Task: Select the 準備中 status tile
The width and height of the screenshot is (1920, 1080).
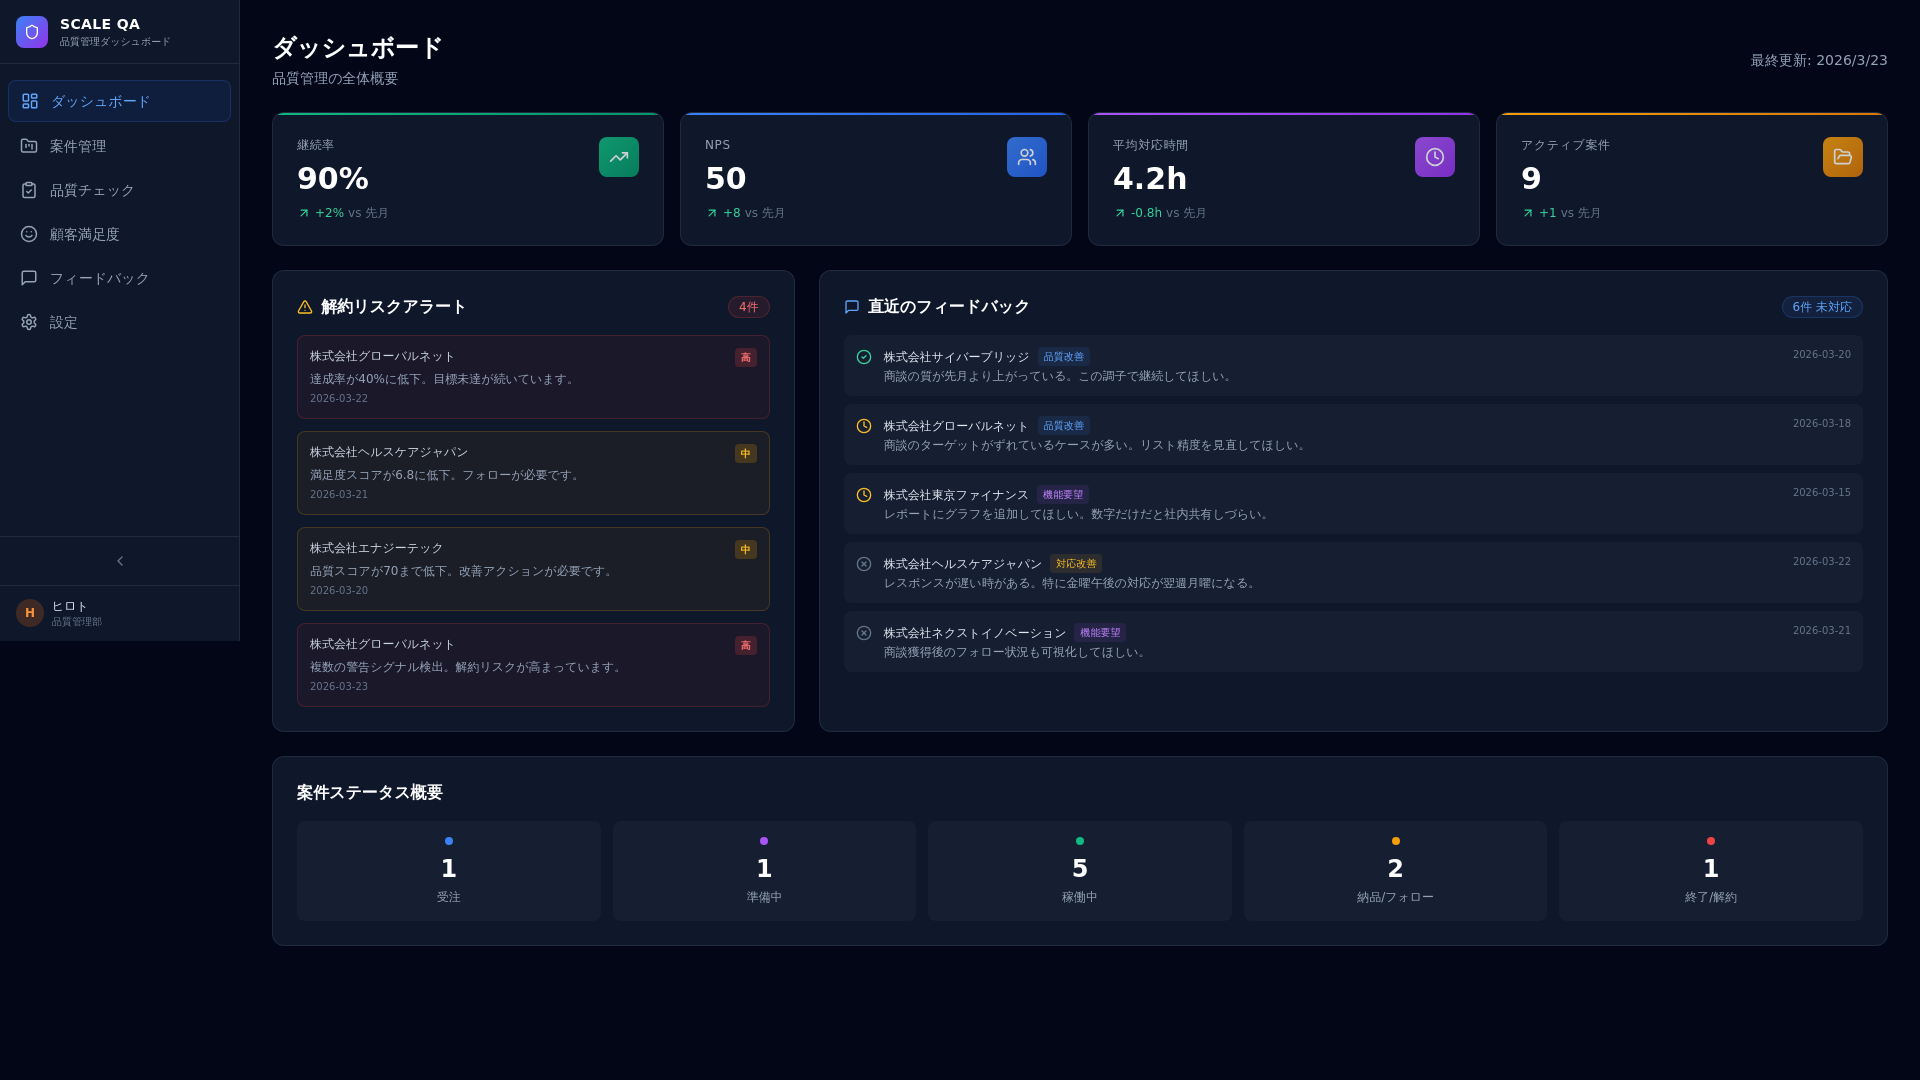Action: [764, 871]
